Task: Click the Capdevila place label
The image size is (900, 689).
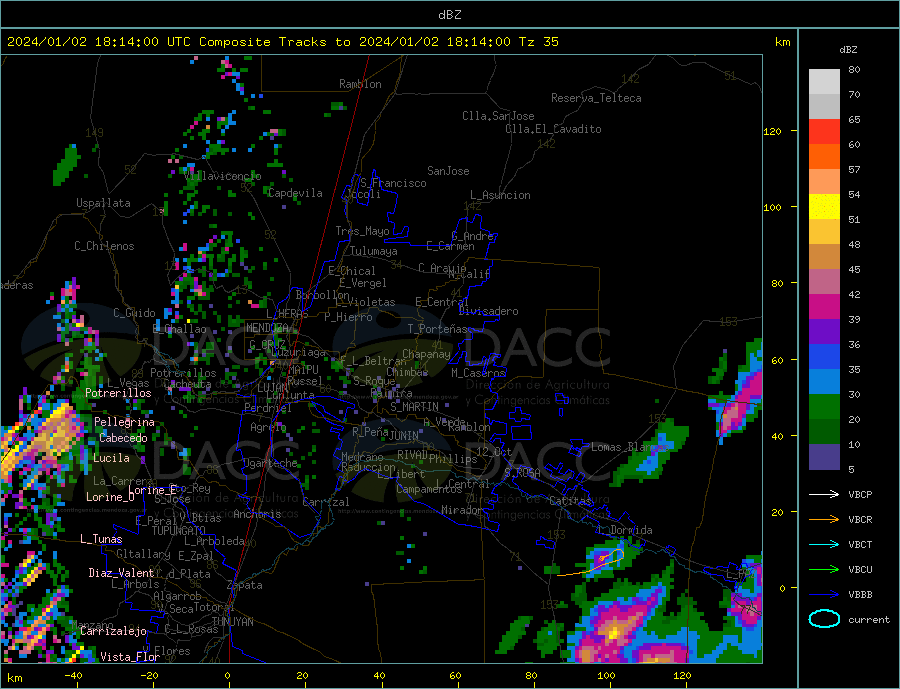Action: [295, 193]
